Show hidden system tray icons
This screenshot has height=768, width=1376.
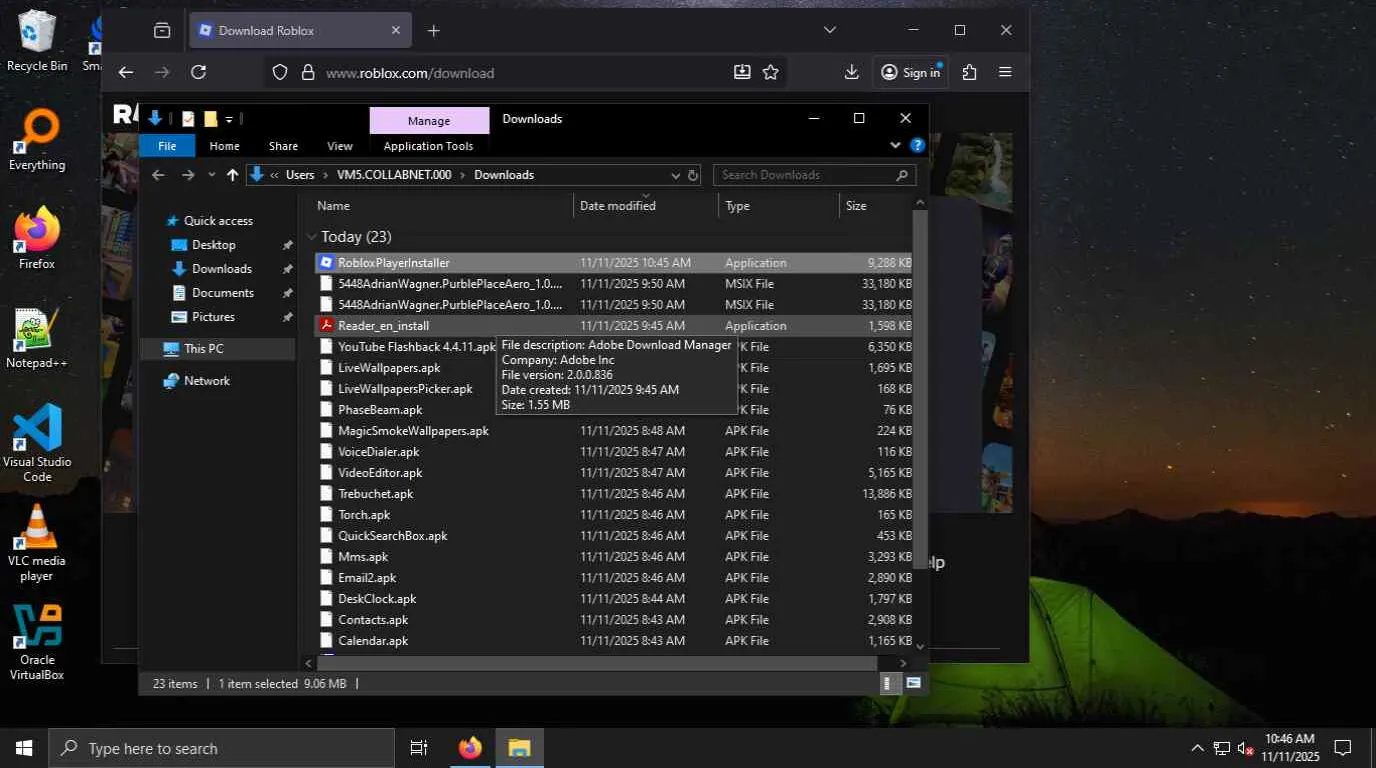[x=1197, y=748]
